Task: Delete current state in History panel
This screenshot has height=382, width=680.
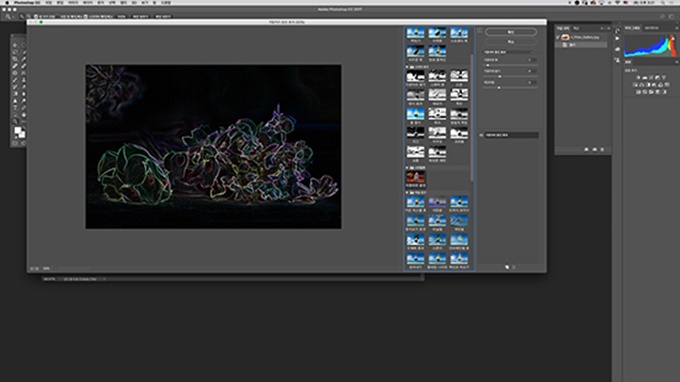Action: pyautogui.click(x=602, y=149)
